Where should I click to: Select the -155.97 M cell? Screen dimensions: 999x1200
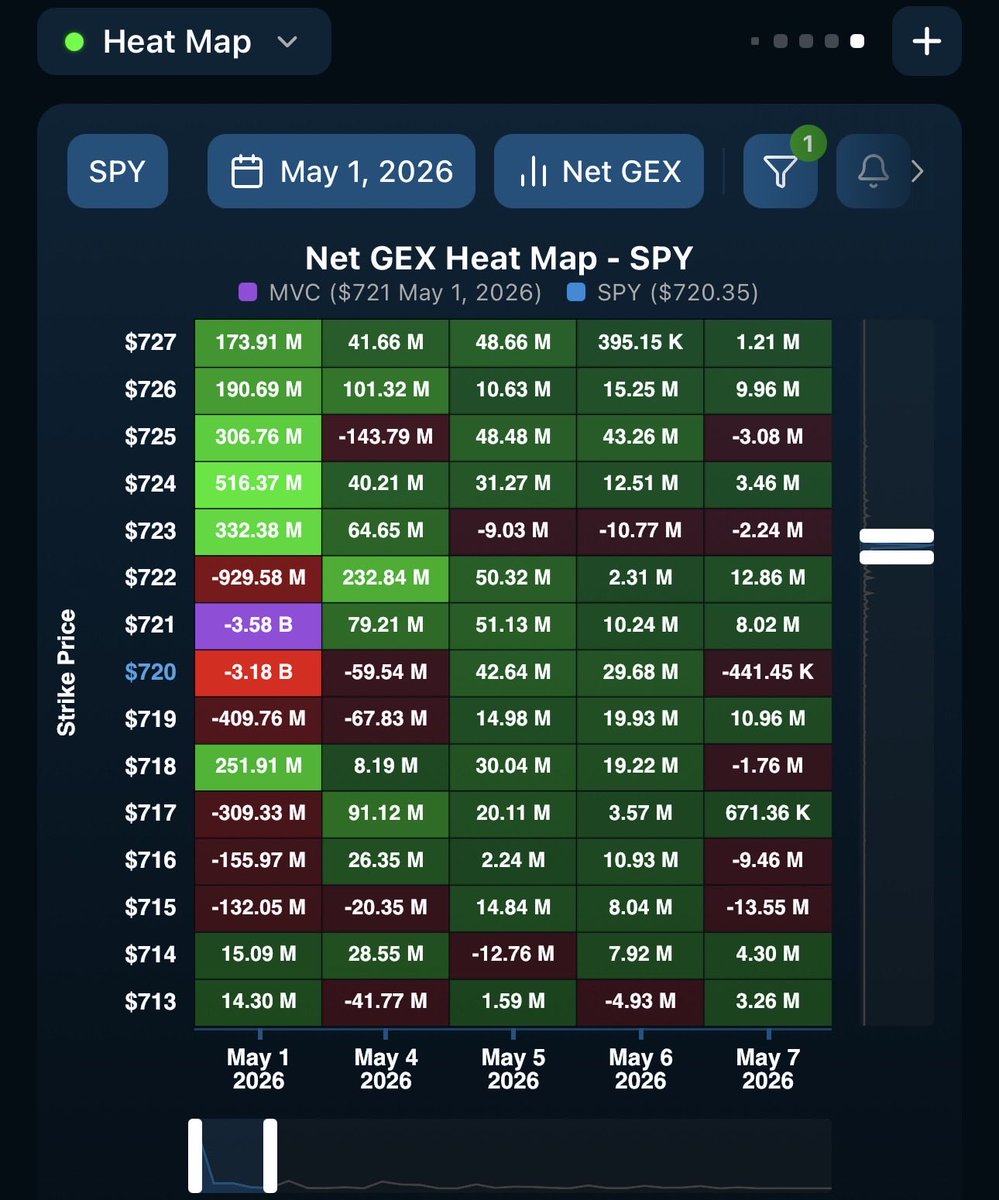(258, 860)
